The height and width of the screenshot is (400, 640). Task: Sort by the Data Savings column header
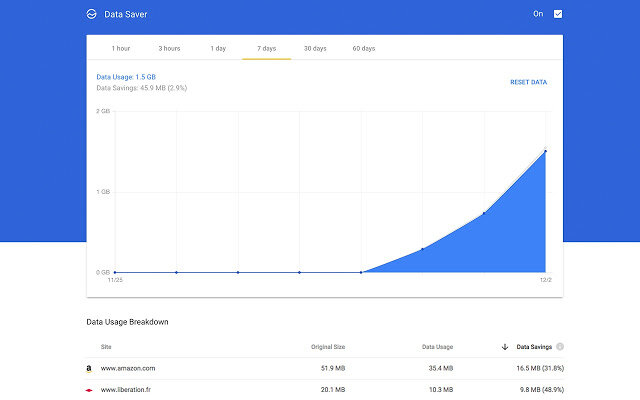[532, 347]
